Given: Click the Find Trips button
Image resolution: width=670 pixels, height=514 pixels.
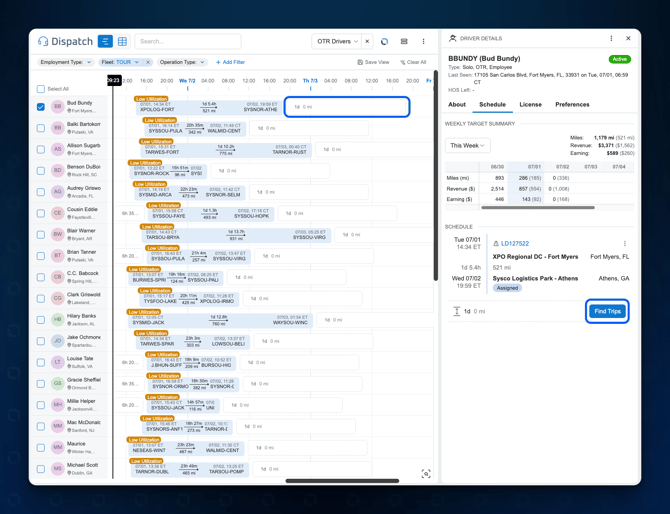Looking at the screenshot, I should pyautogui.click(x=607, y=311).
